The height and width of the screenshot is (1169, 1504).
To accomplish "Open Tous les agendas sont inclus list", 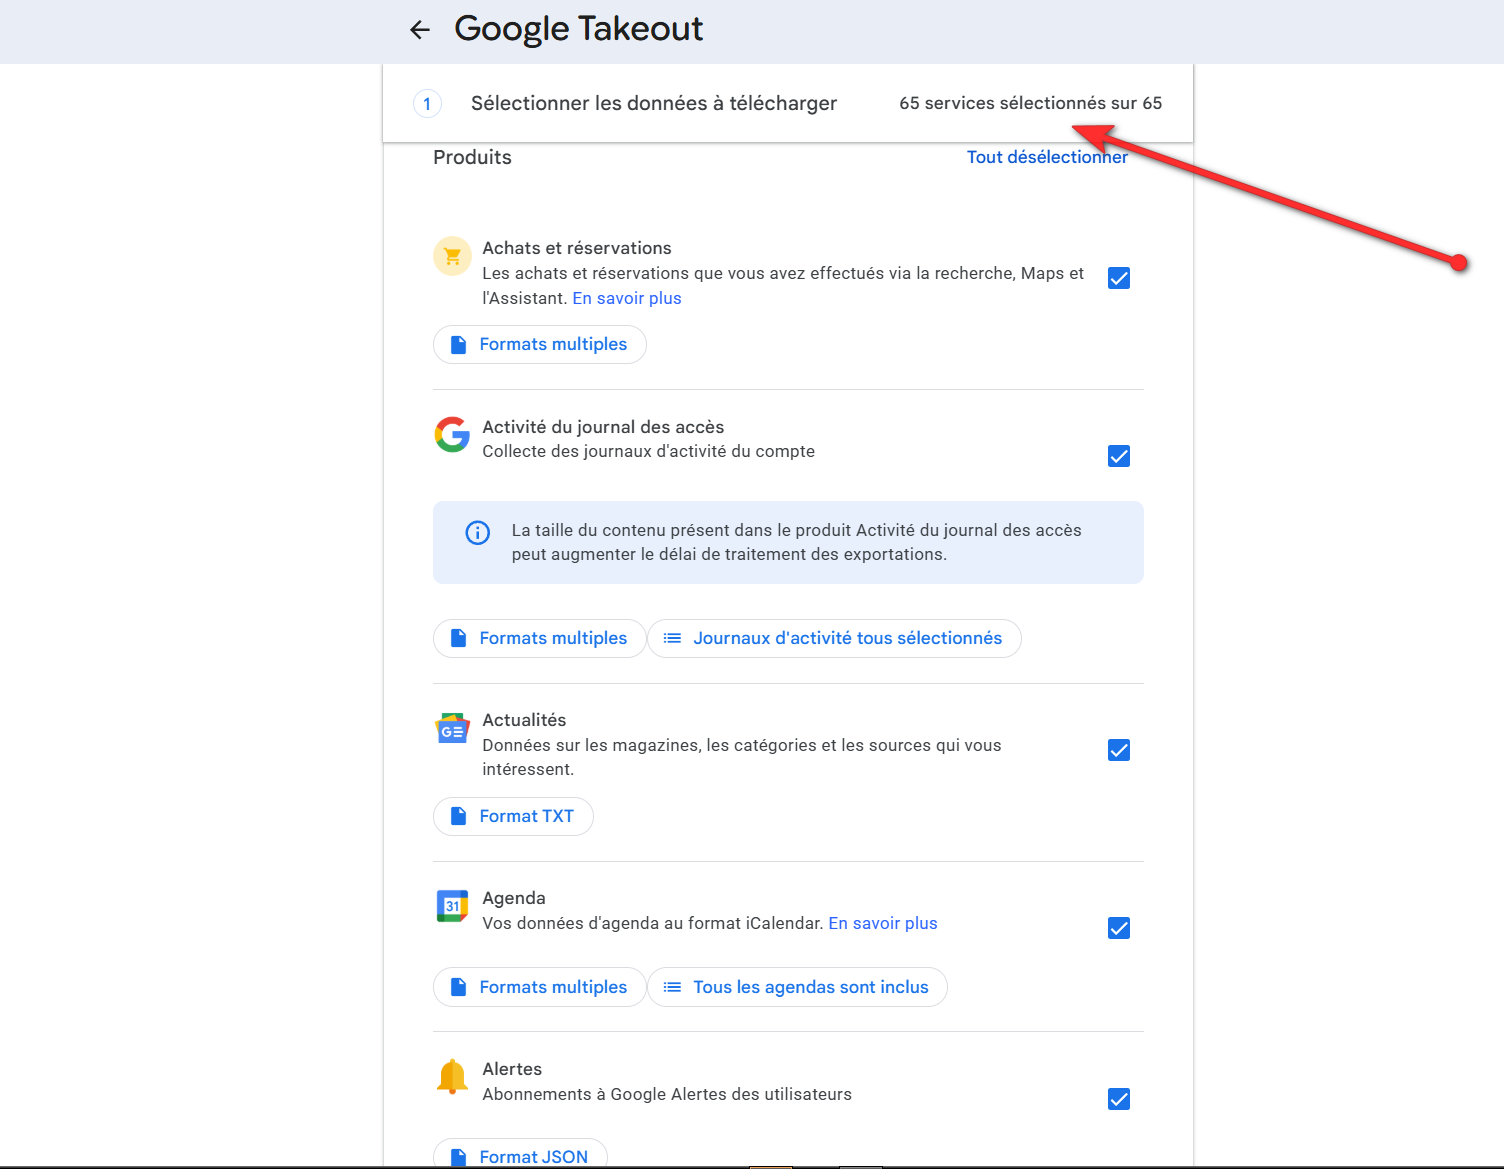I will 797,987.
